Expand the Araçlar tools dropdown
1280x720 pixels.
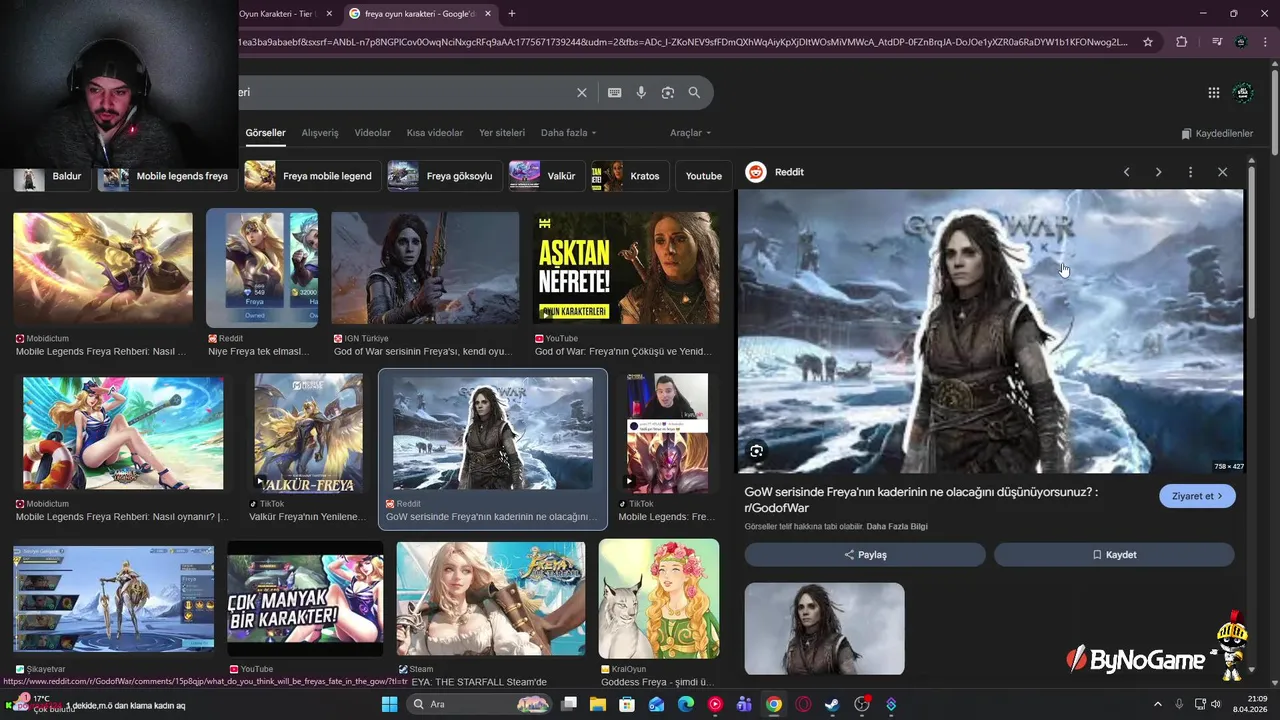coord(690,133)
